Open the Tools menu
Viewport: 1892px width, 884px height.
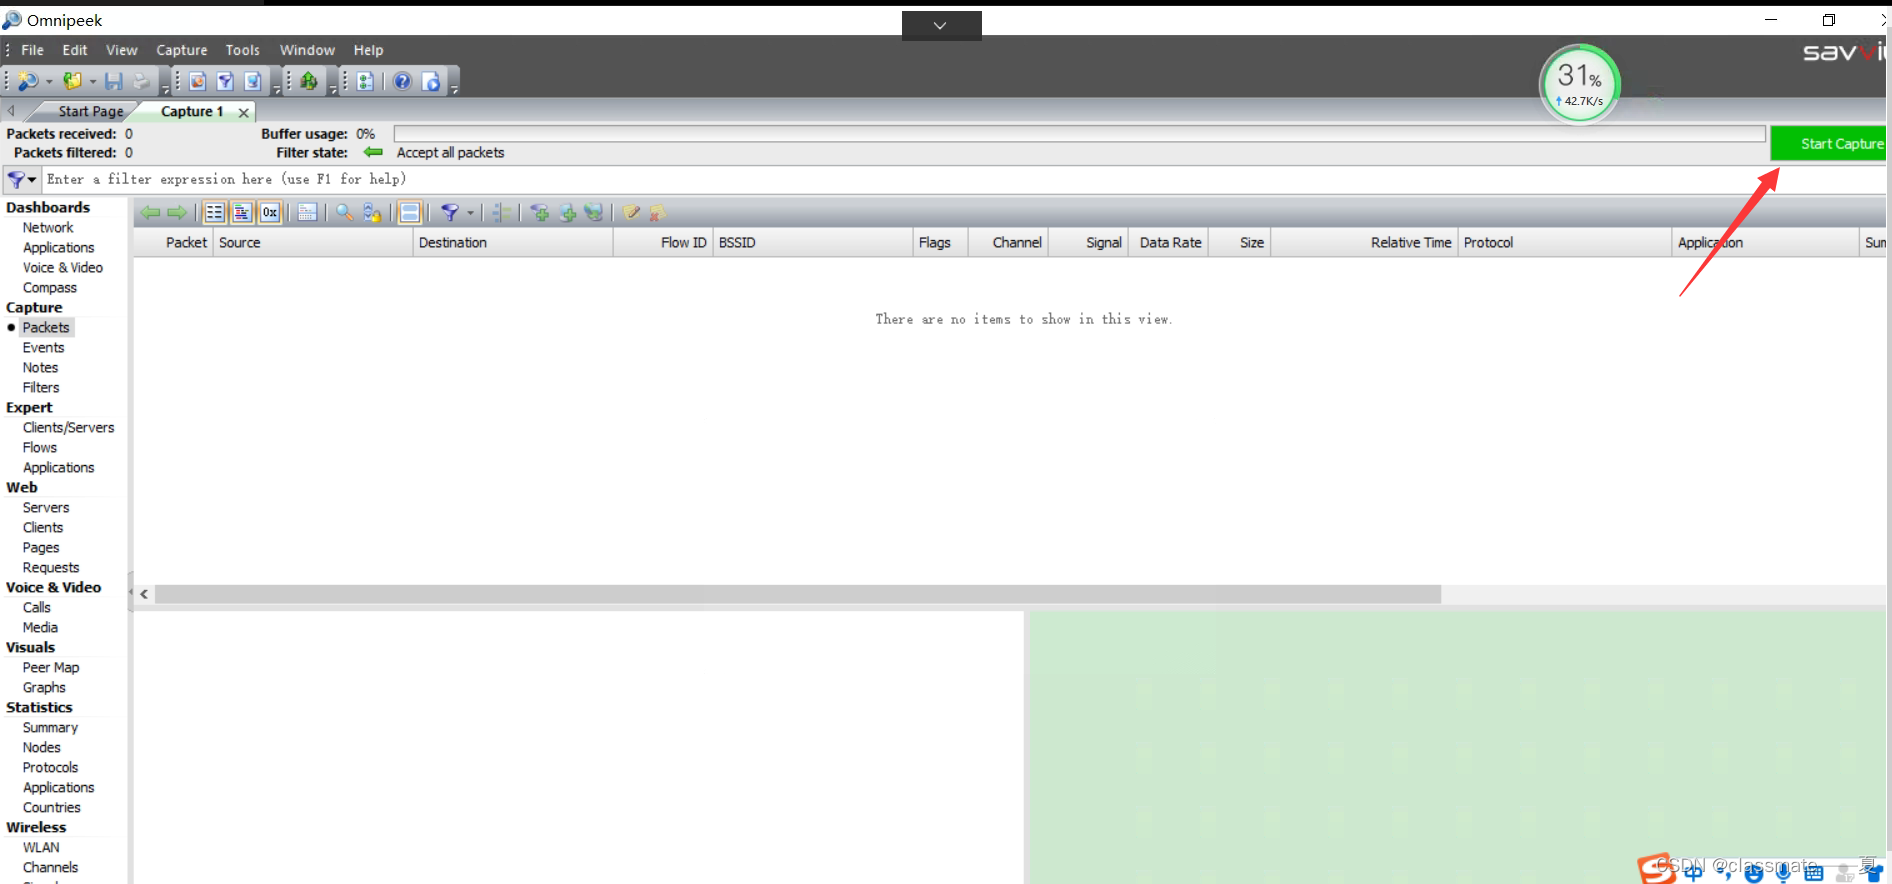coord(243,50)
